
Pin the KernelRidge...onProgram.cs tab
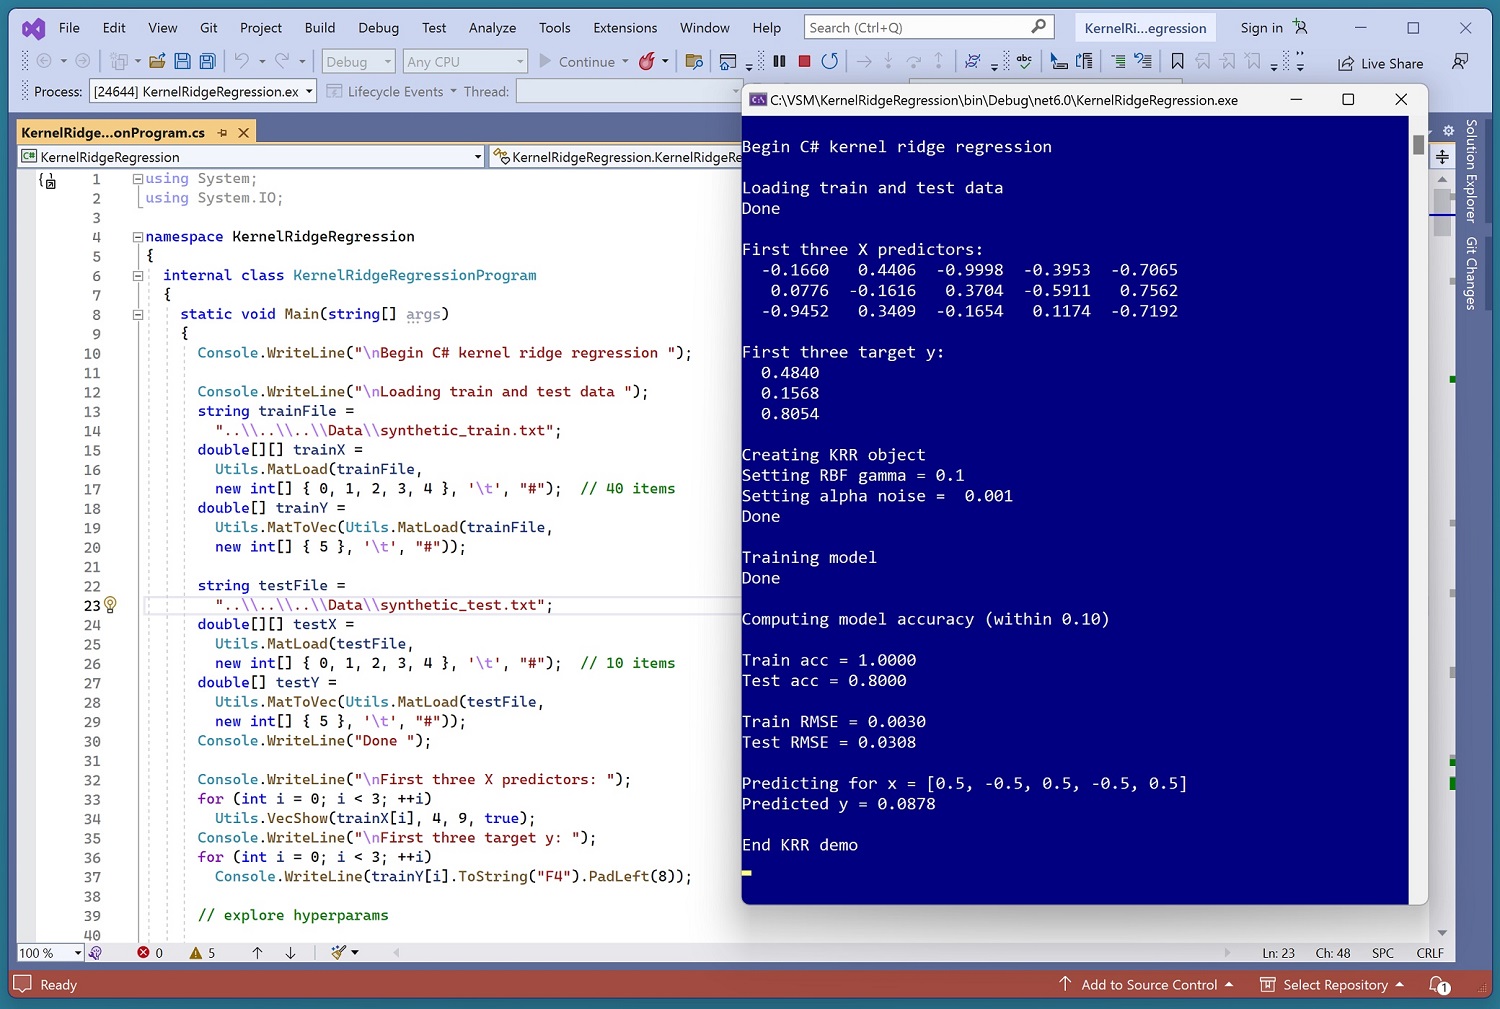coord(222,133)
